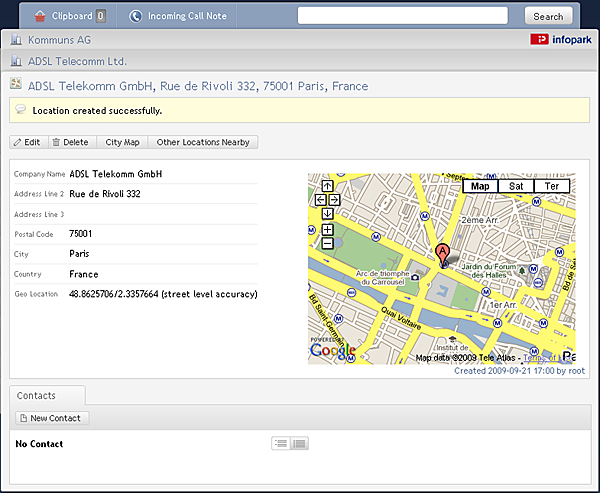Zoom in on the map with plus
Viewport: 600px width, 493px height.
click(327, 230)
